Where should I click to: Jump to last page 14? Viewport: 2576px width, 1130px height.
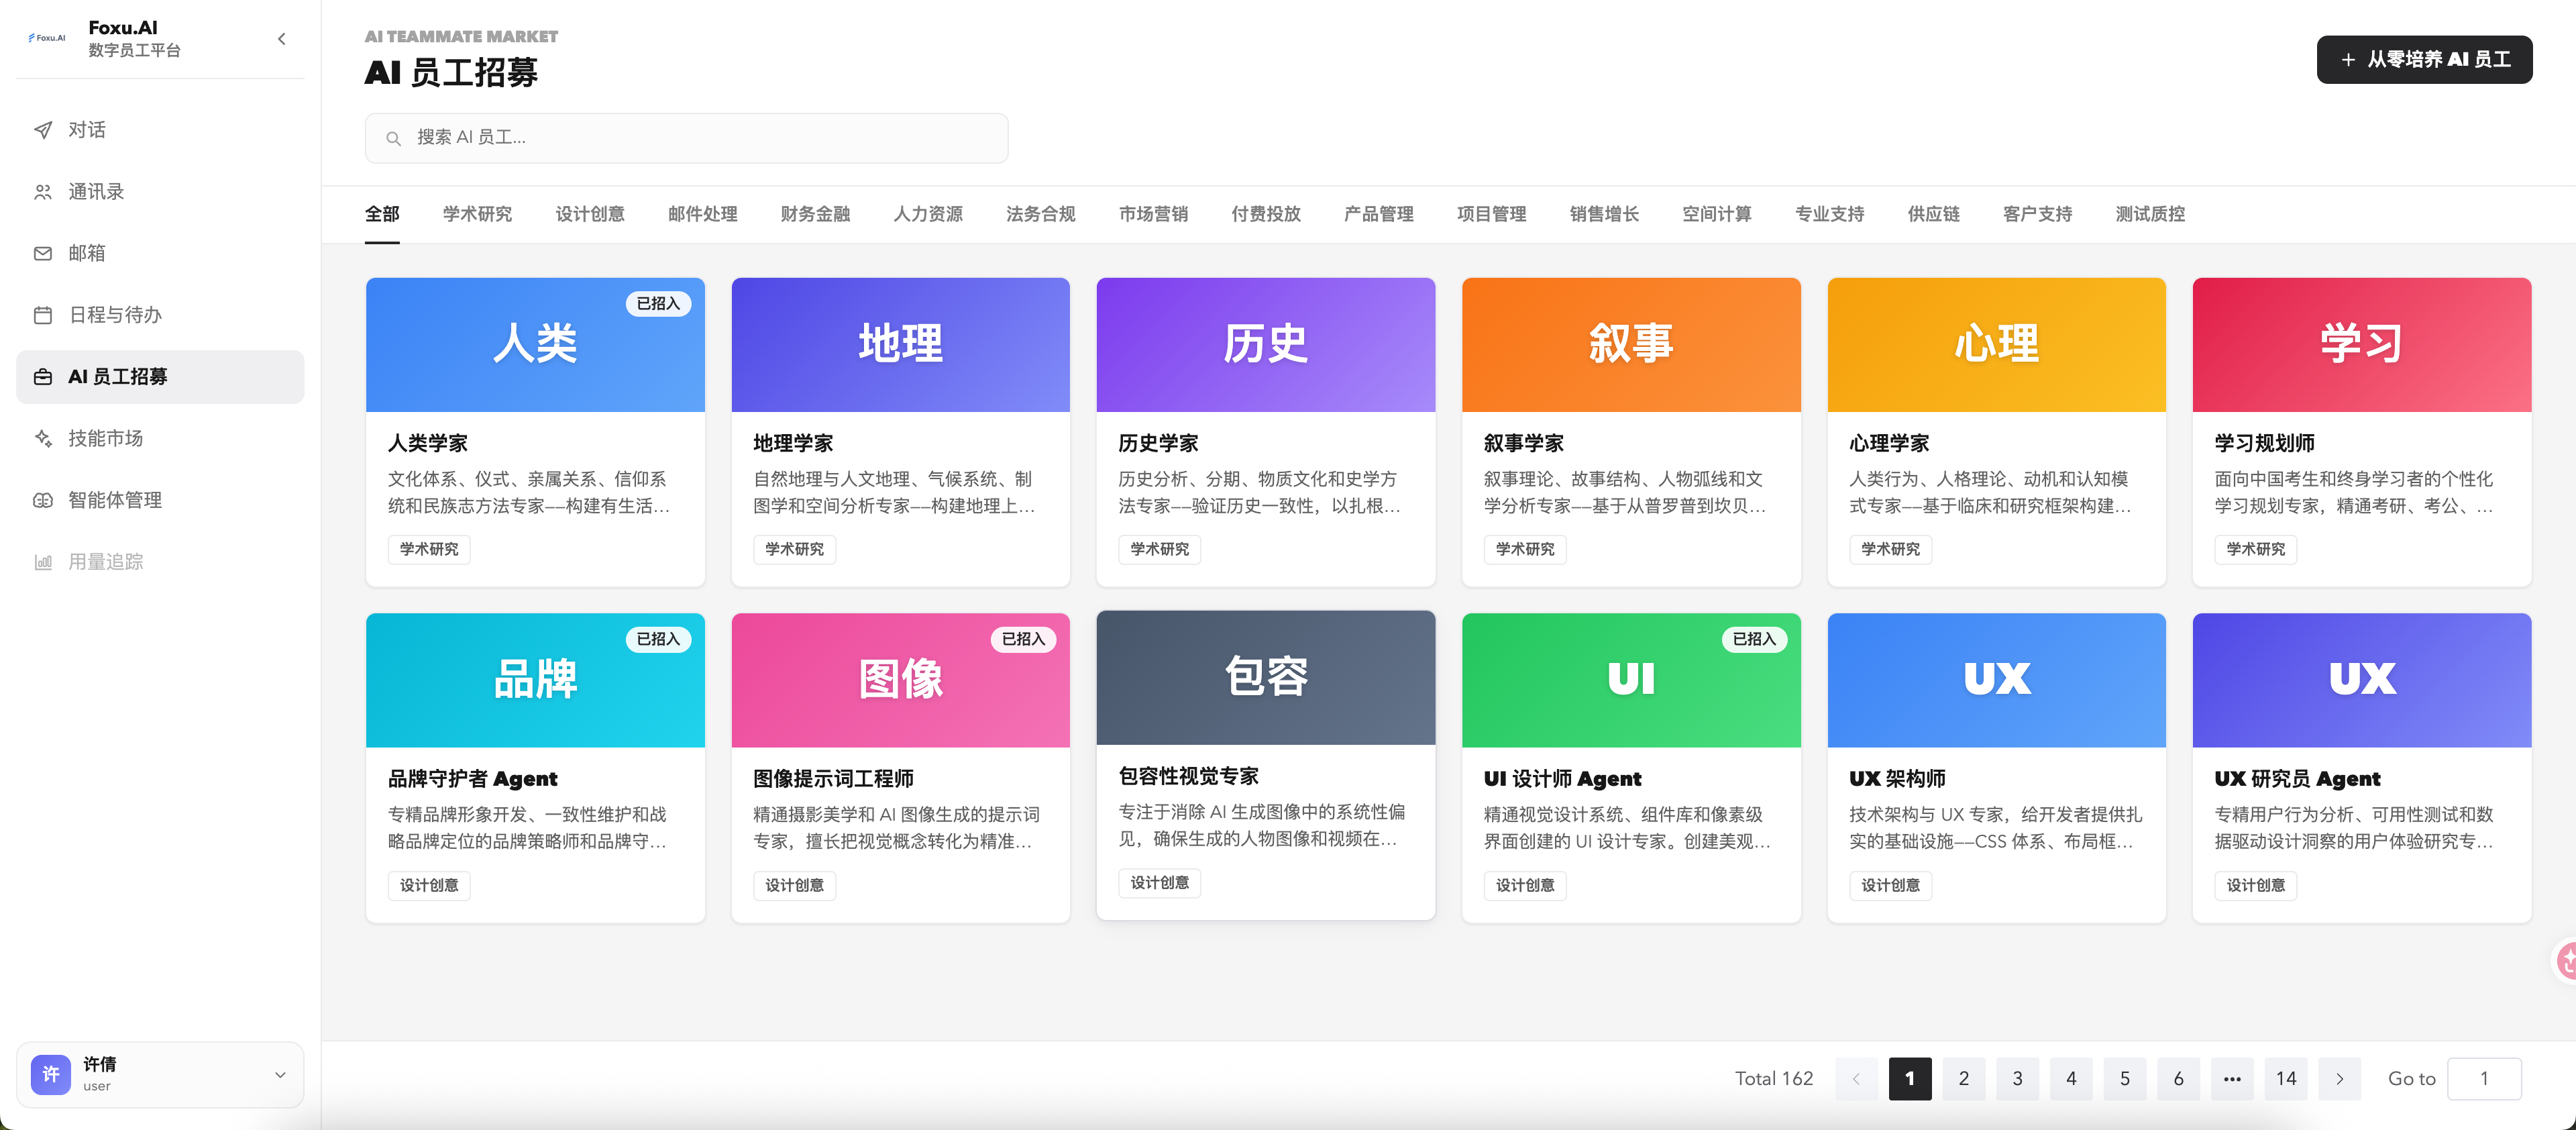pos(2286,1079)
